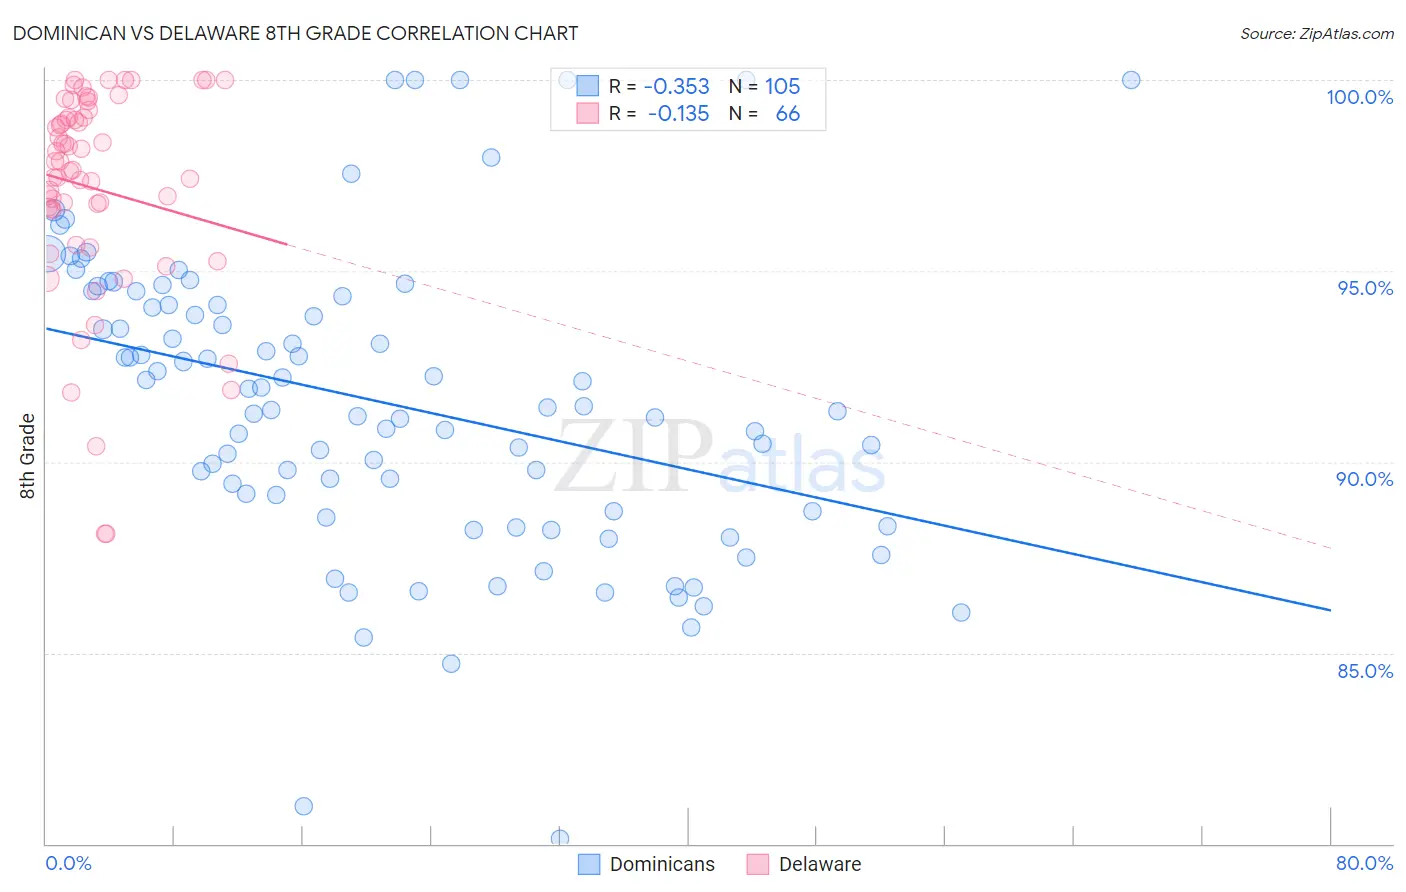This screenshot has width=1406, height=892.
Task: Click the chart title text
Action: 295,33
